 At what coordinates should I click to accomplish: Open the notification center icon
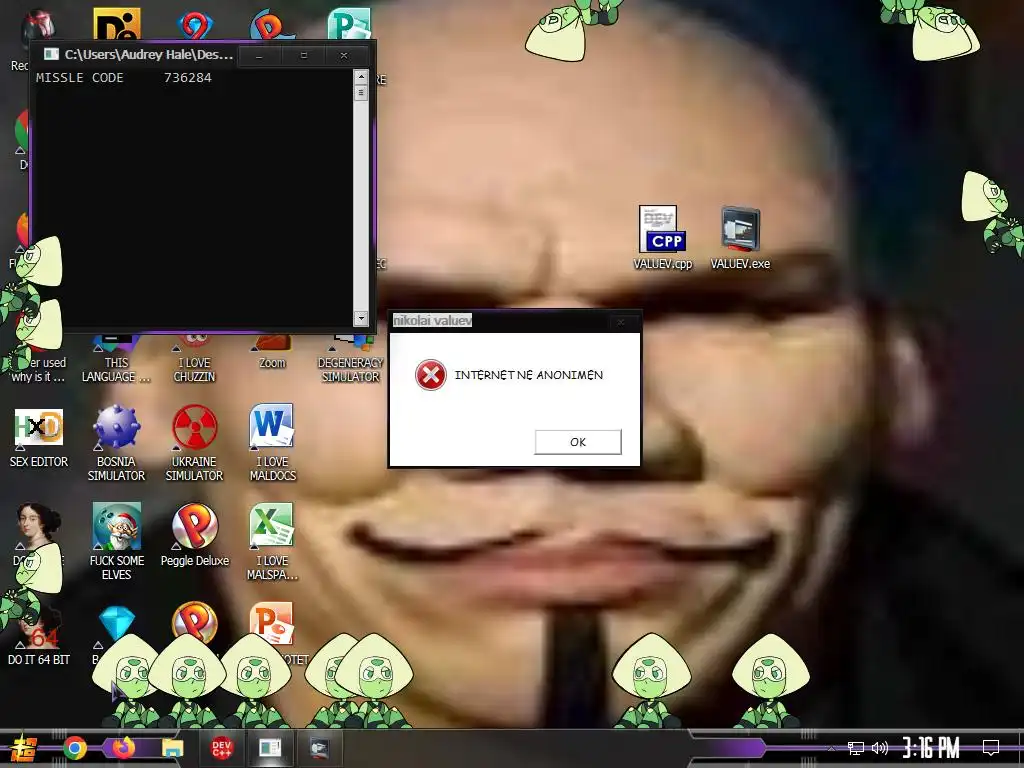click(x=991, y=748)
